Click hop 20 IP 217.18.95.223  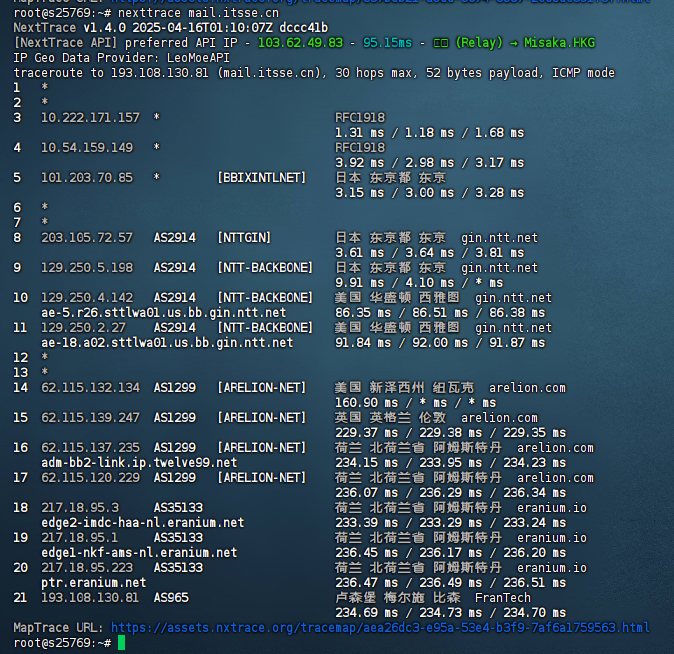(87, 568)
